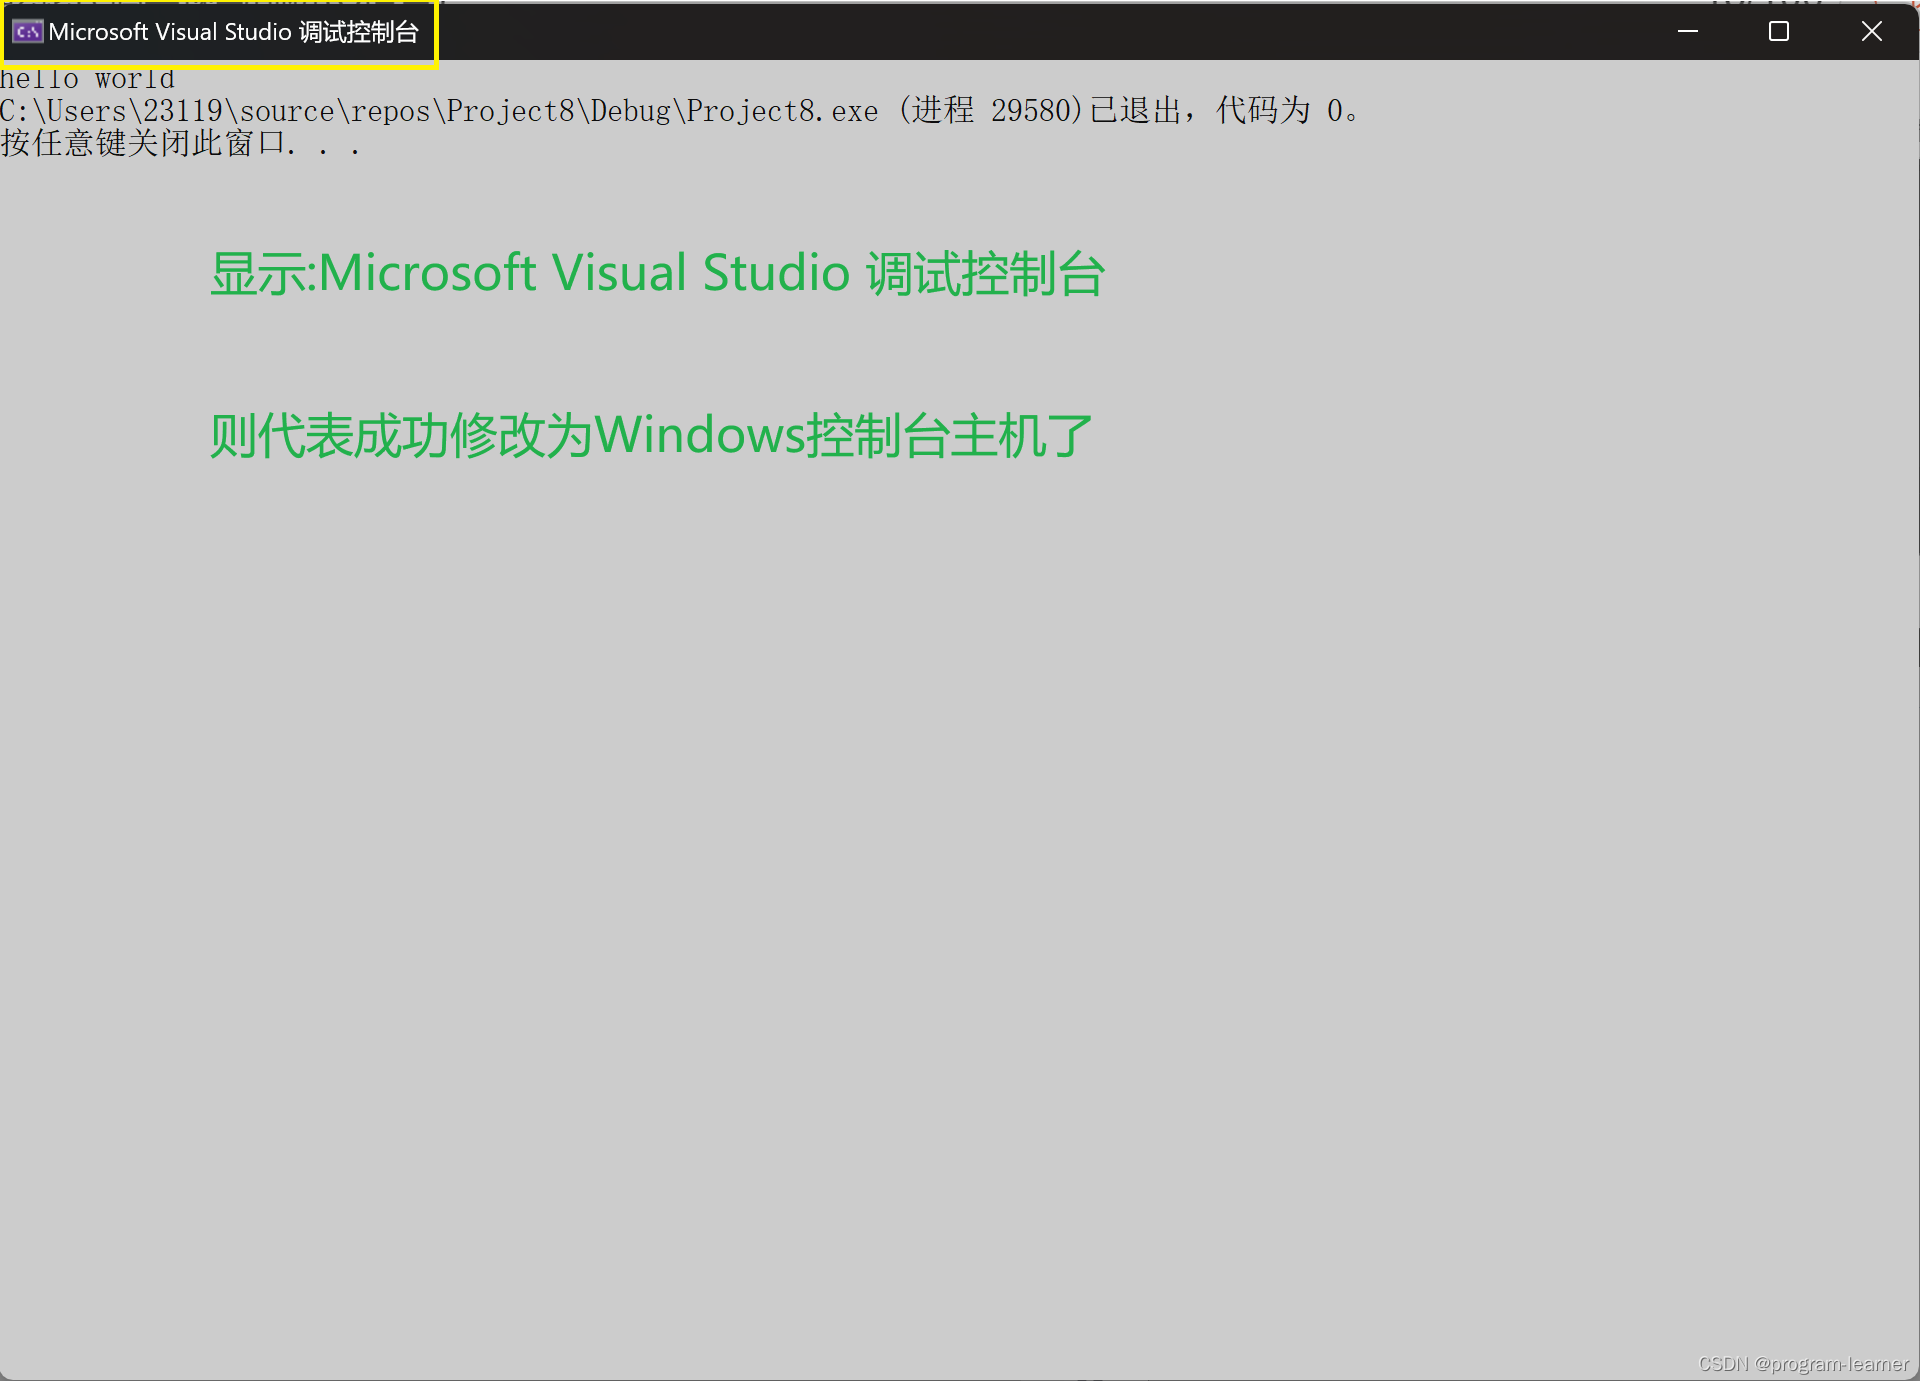Click the '按任意键关闭此窗口' prompt line
1925x1384 pixels.
coord(180,144)
